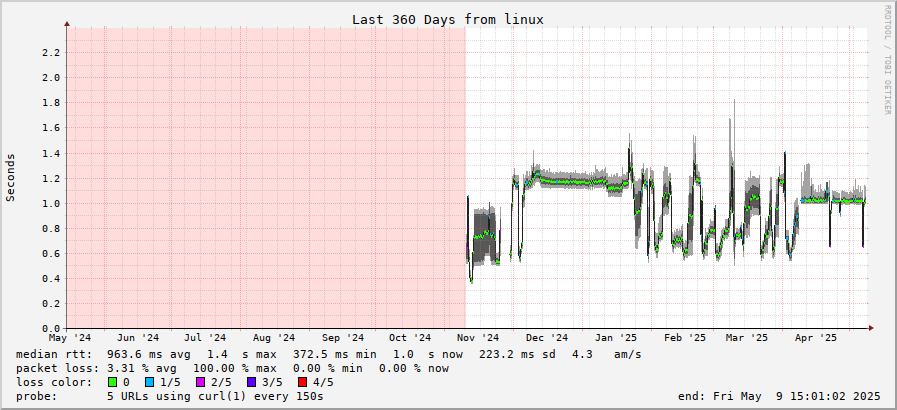
Task: Click the Aug '24 x-axis label
Action: click(273, 338)
